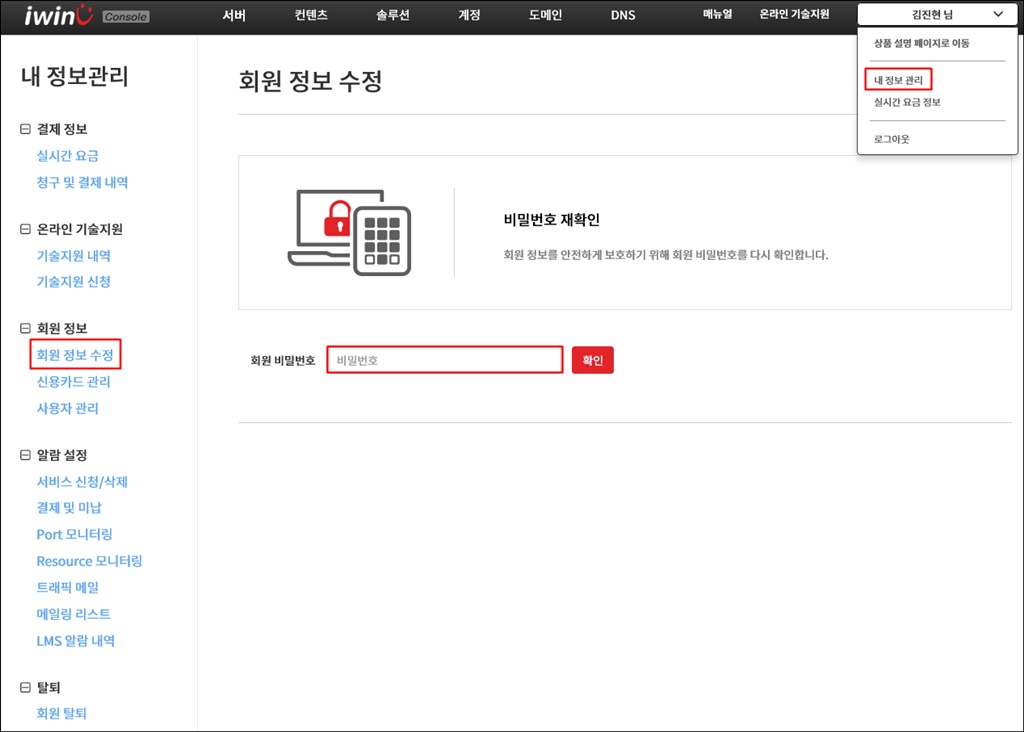Open the 매뉴얼 top link
This screenshot has height=732, width=1024.
pos(717,14)
